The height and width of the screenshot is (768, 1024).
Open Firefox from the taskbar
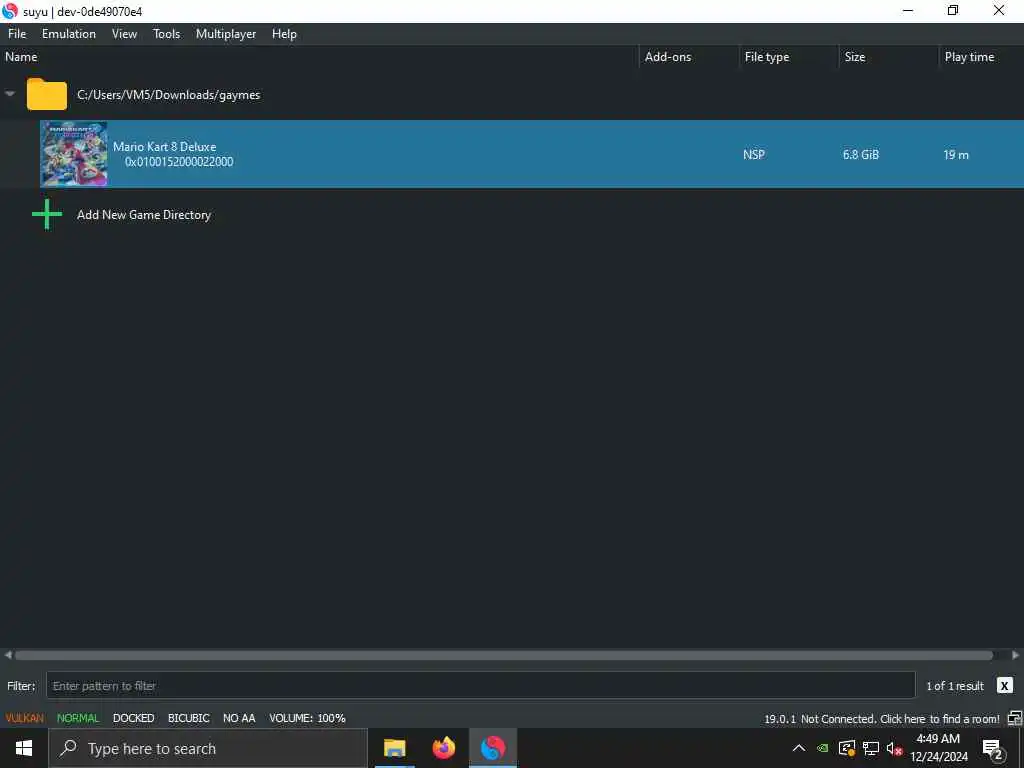tap(444, 748)
